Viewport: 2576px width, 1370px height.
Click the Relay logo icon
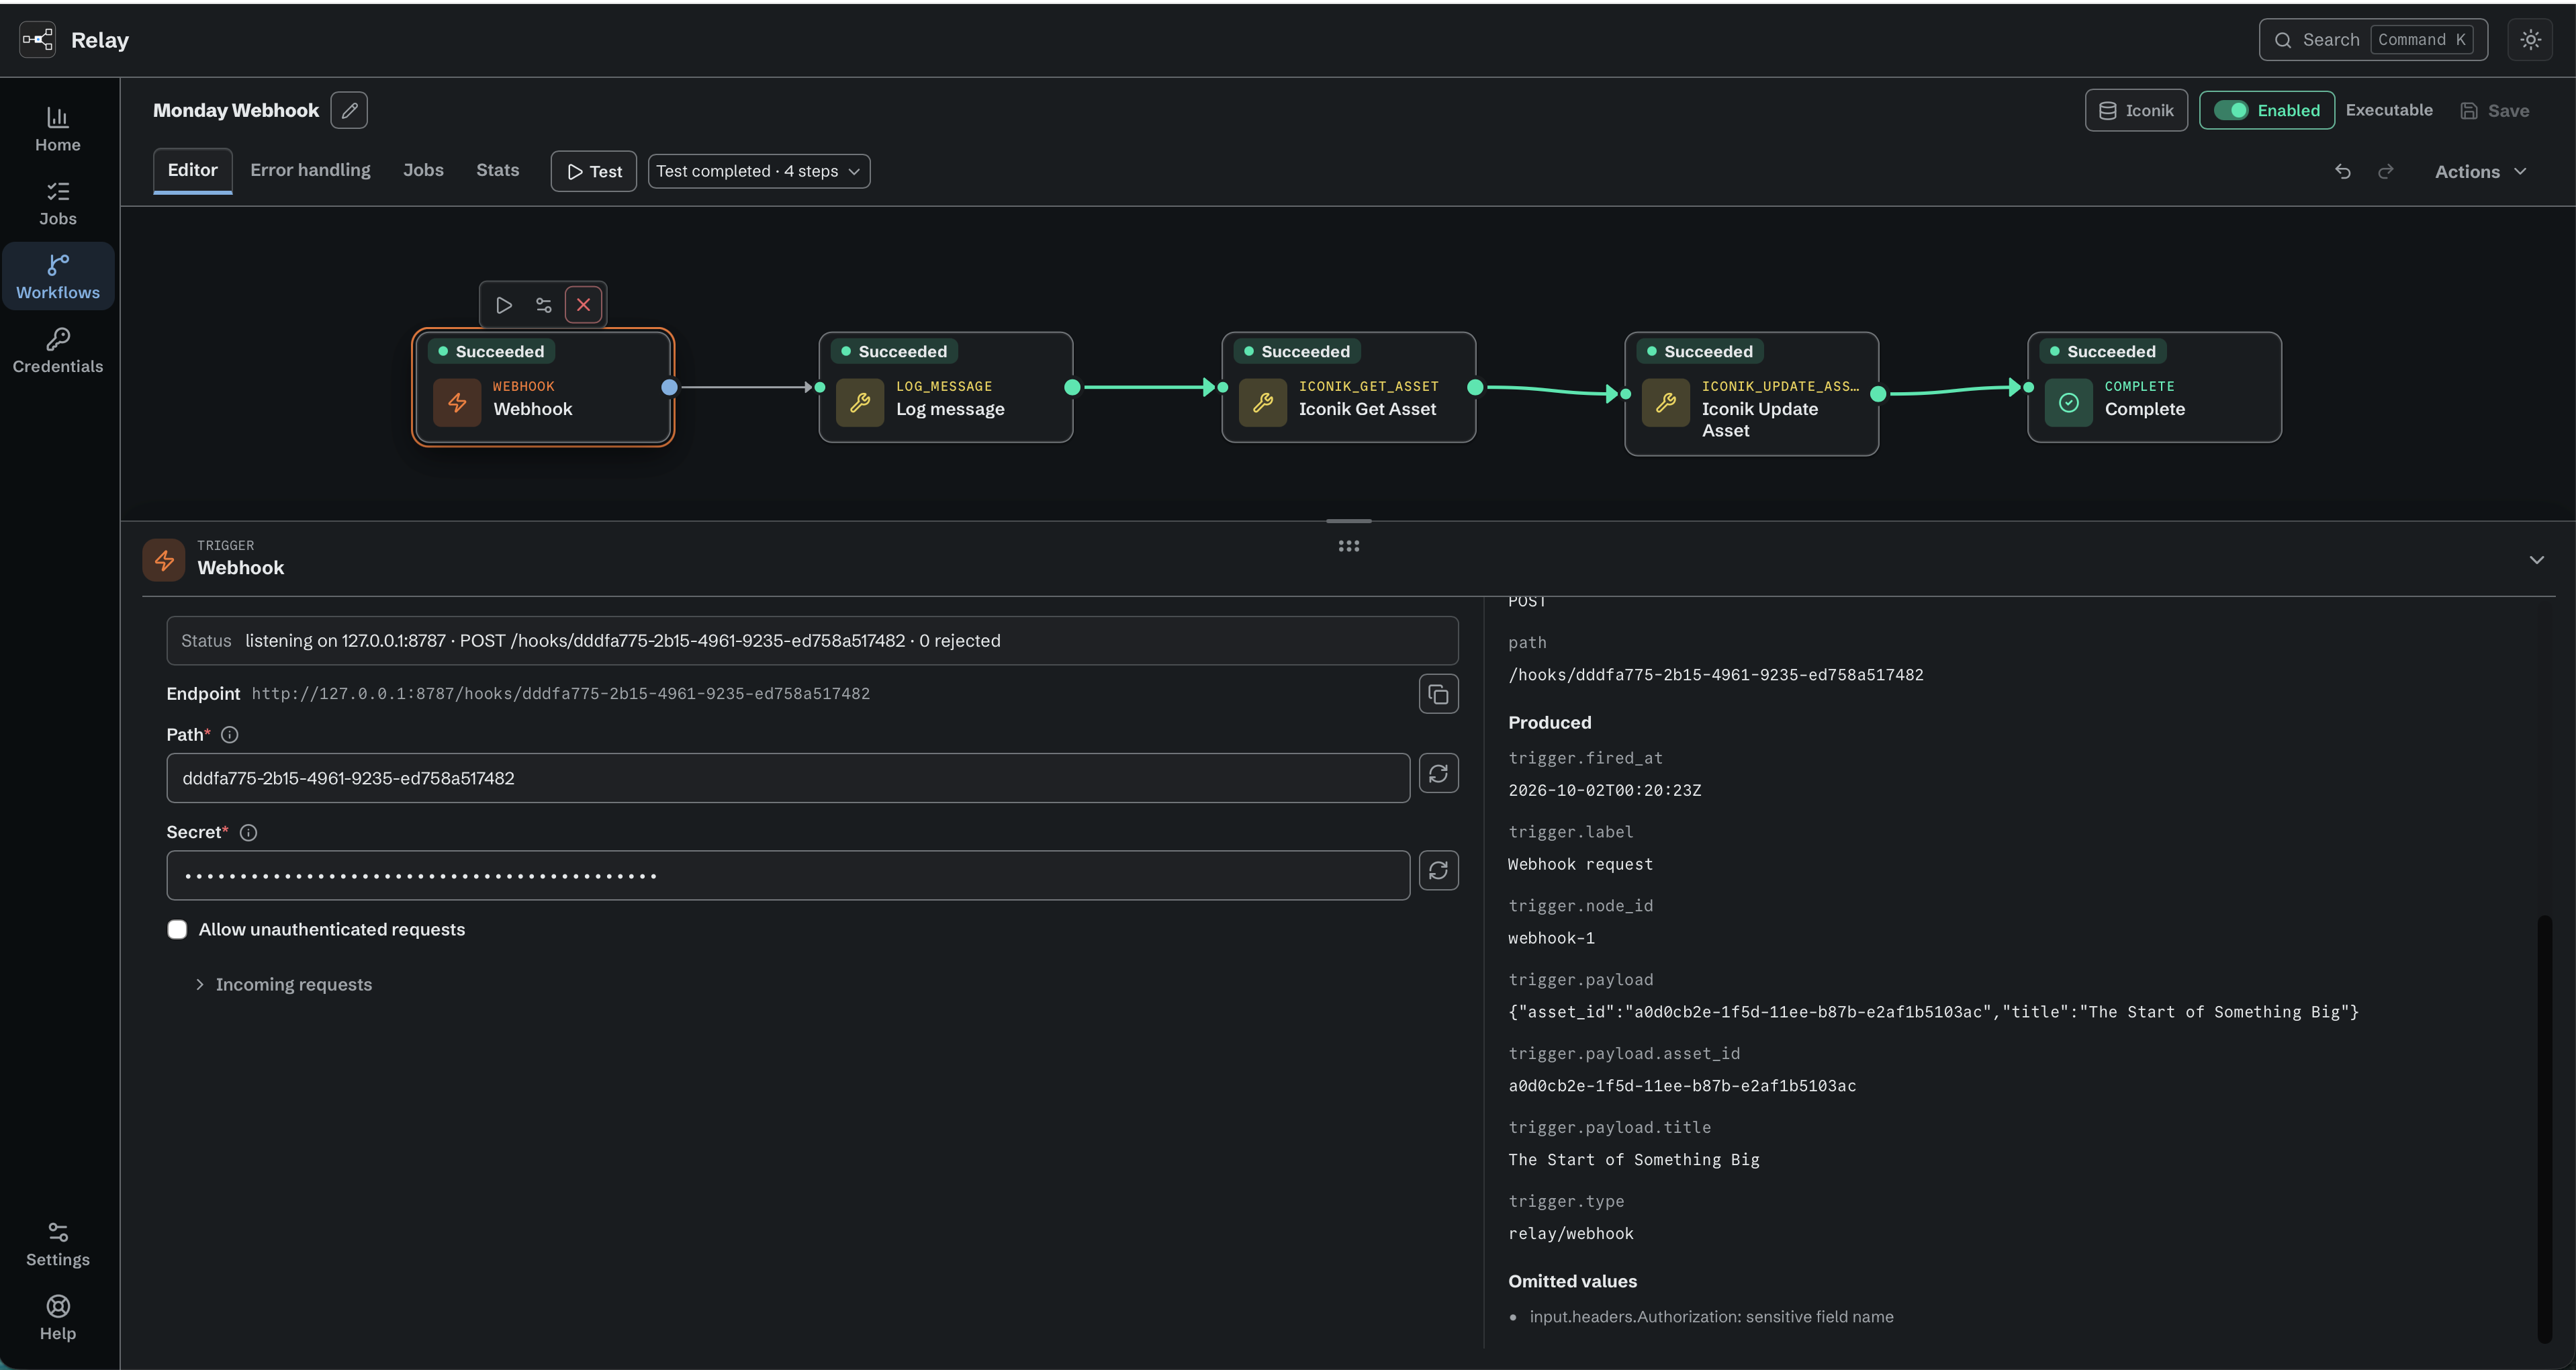pyautogui.click(x=38, y=40)
